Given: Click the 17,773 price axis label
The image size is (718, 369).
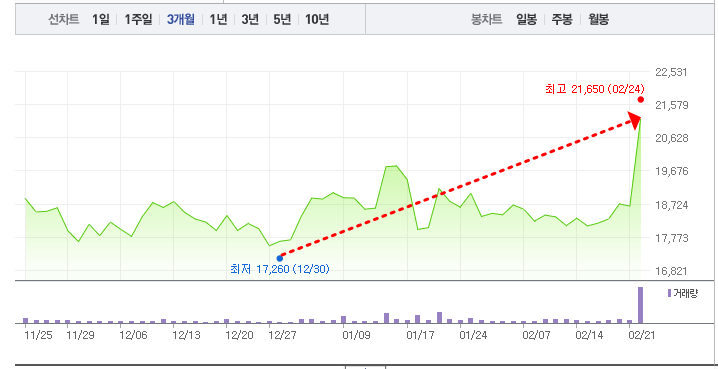Looking at the screenshot, I should (671, 238).
